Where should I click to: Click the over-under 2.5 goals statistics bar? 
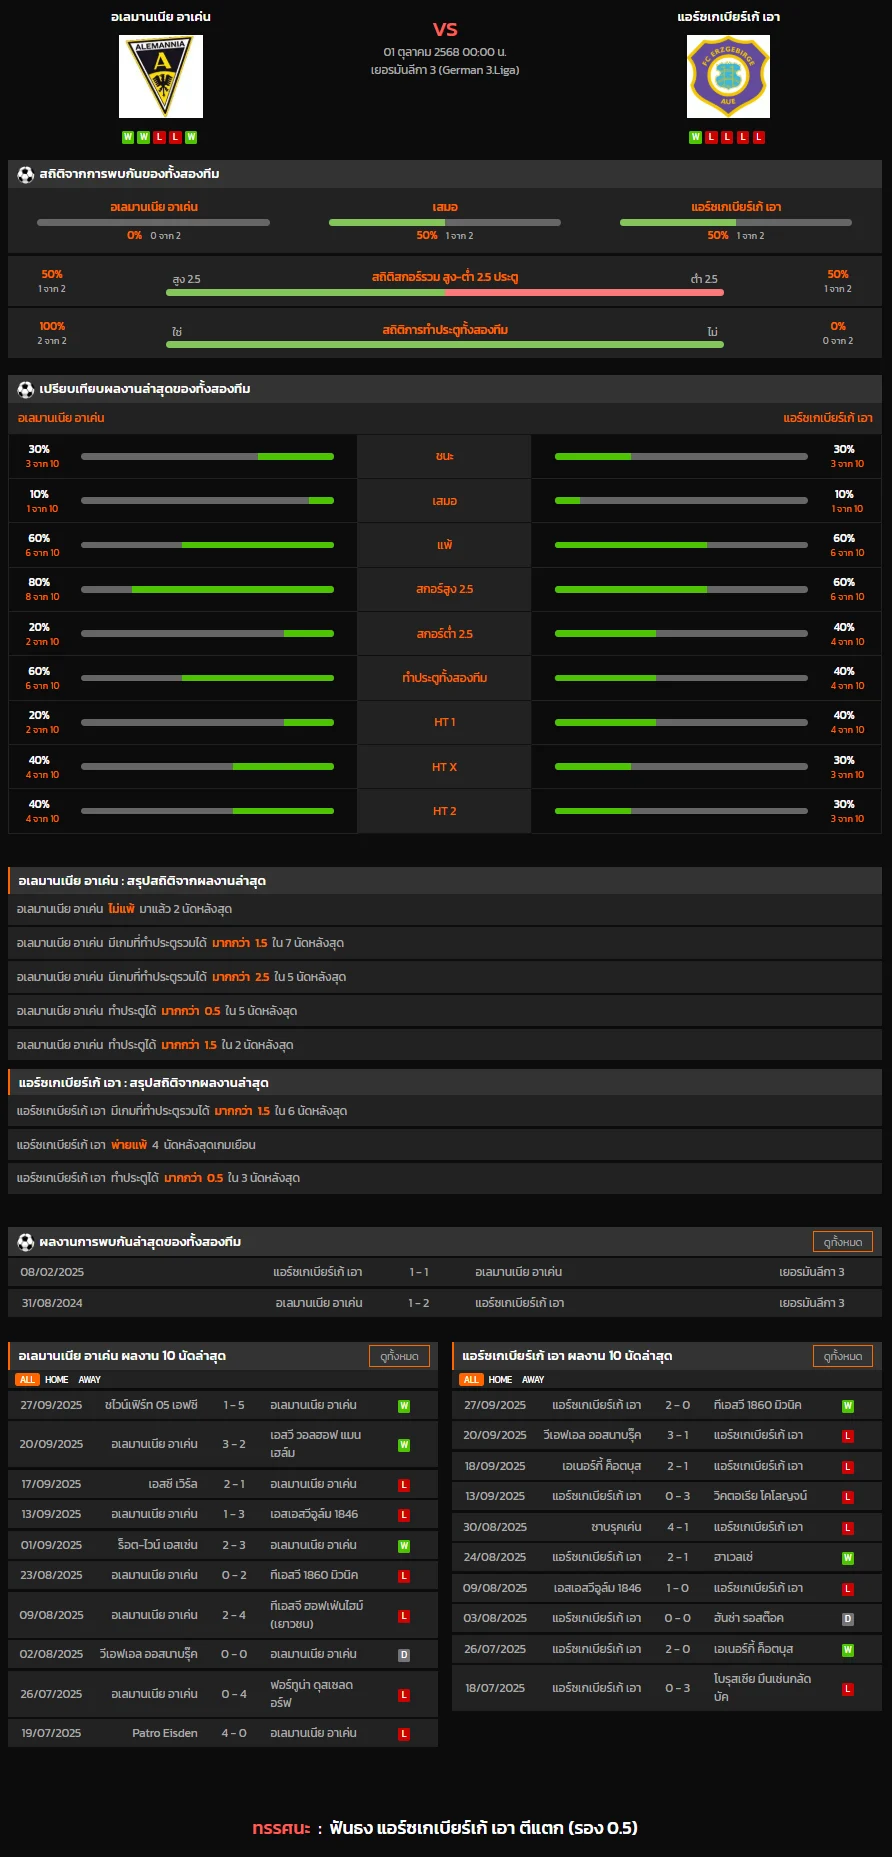tap(444, 292)
